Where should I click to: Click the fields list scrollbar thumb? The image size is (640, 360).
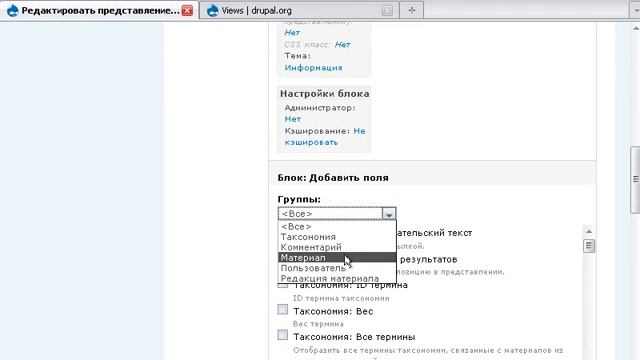589,246
